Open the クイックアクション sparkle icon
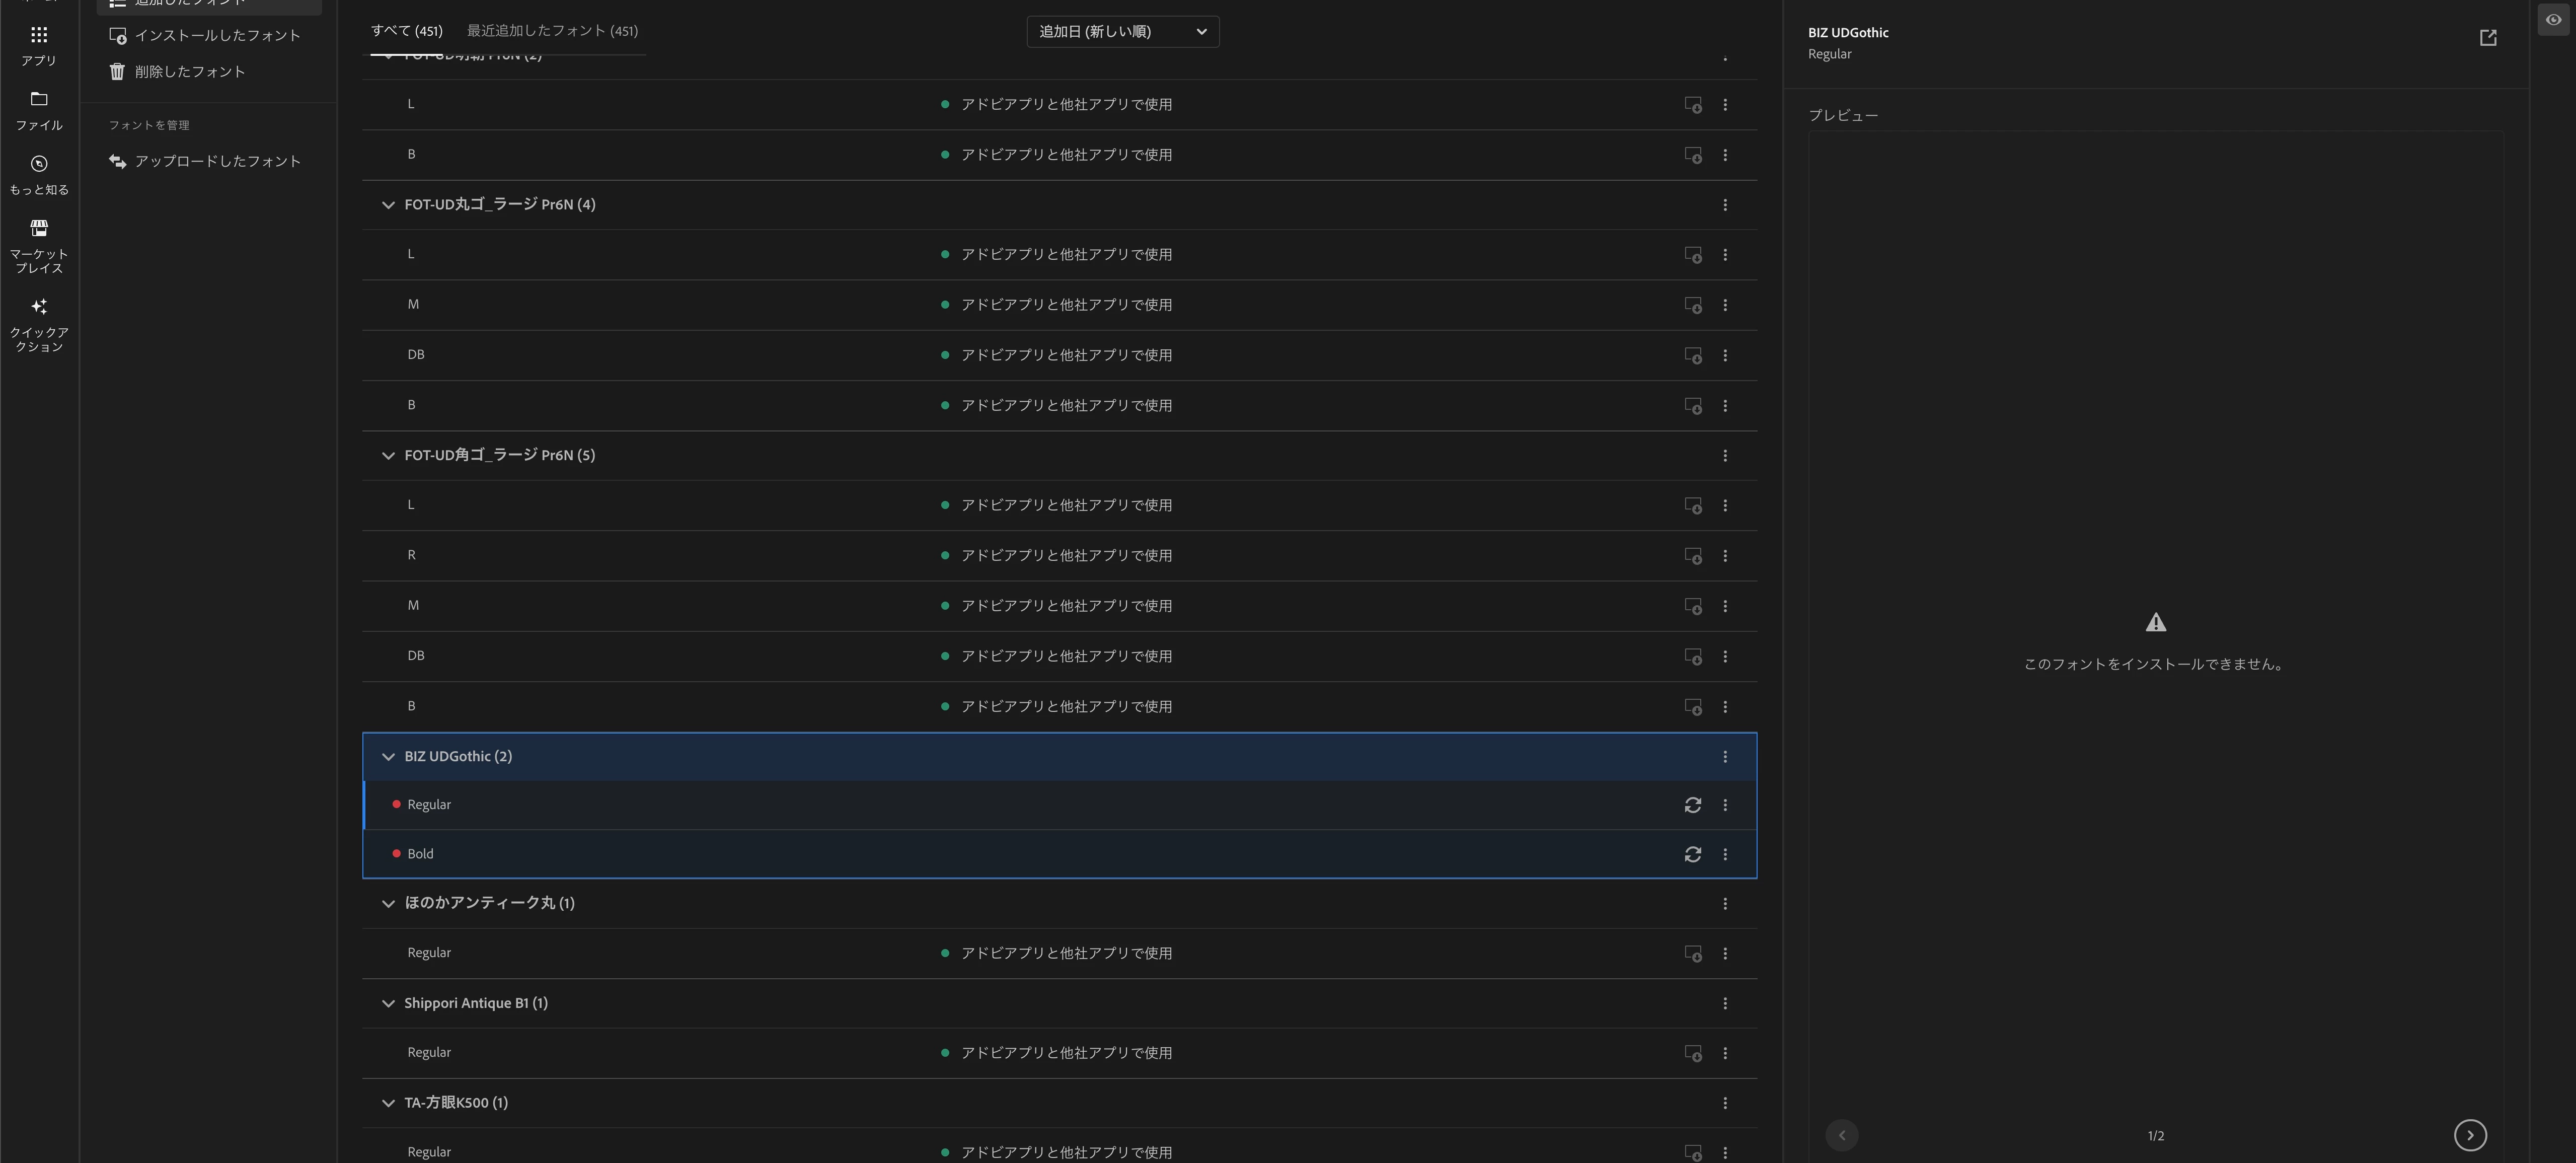The width and height of the screenshot is (2576, 1163). click(39, 307)
